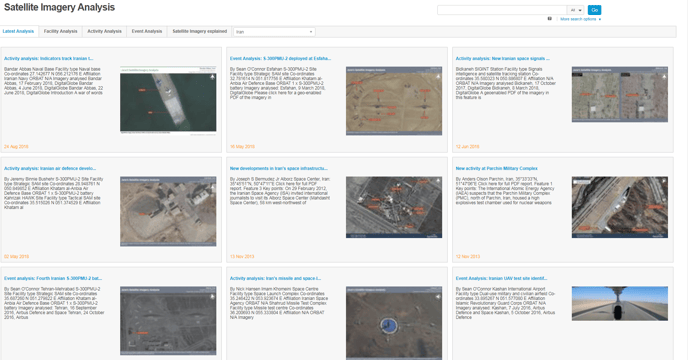Switch to the Latest Analysis tab

point(18,31)
